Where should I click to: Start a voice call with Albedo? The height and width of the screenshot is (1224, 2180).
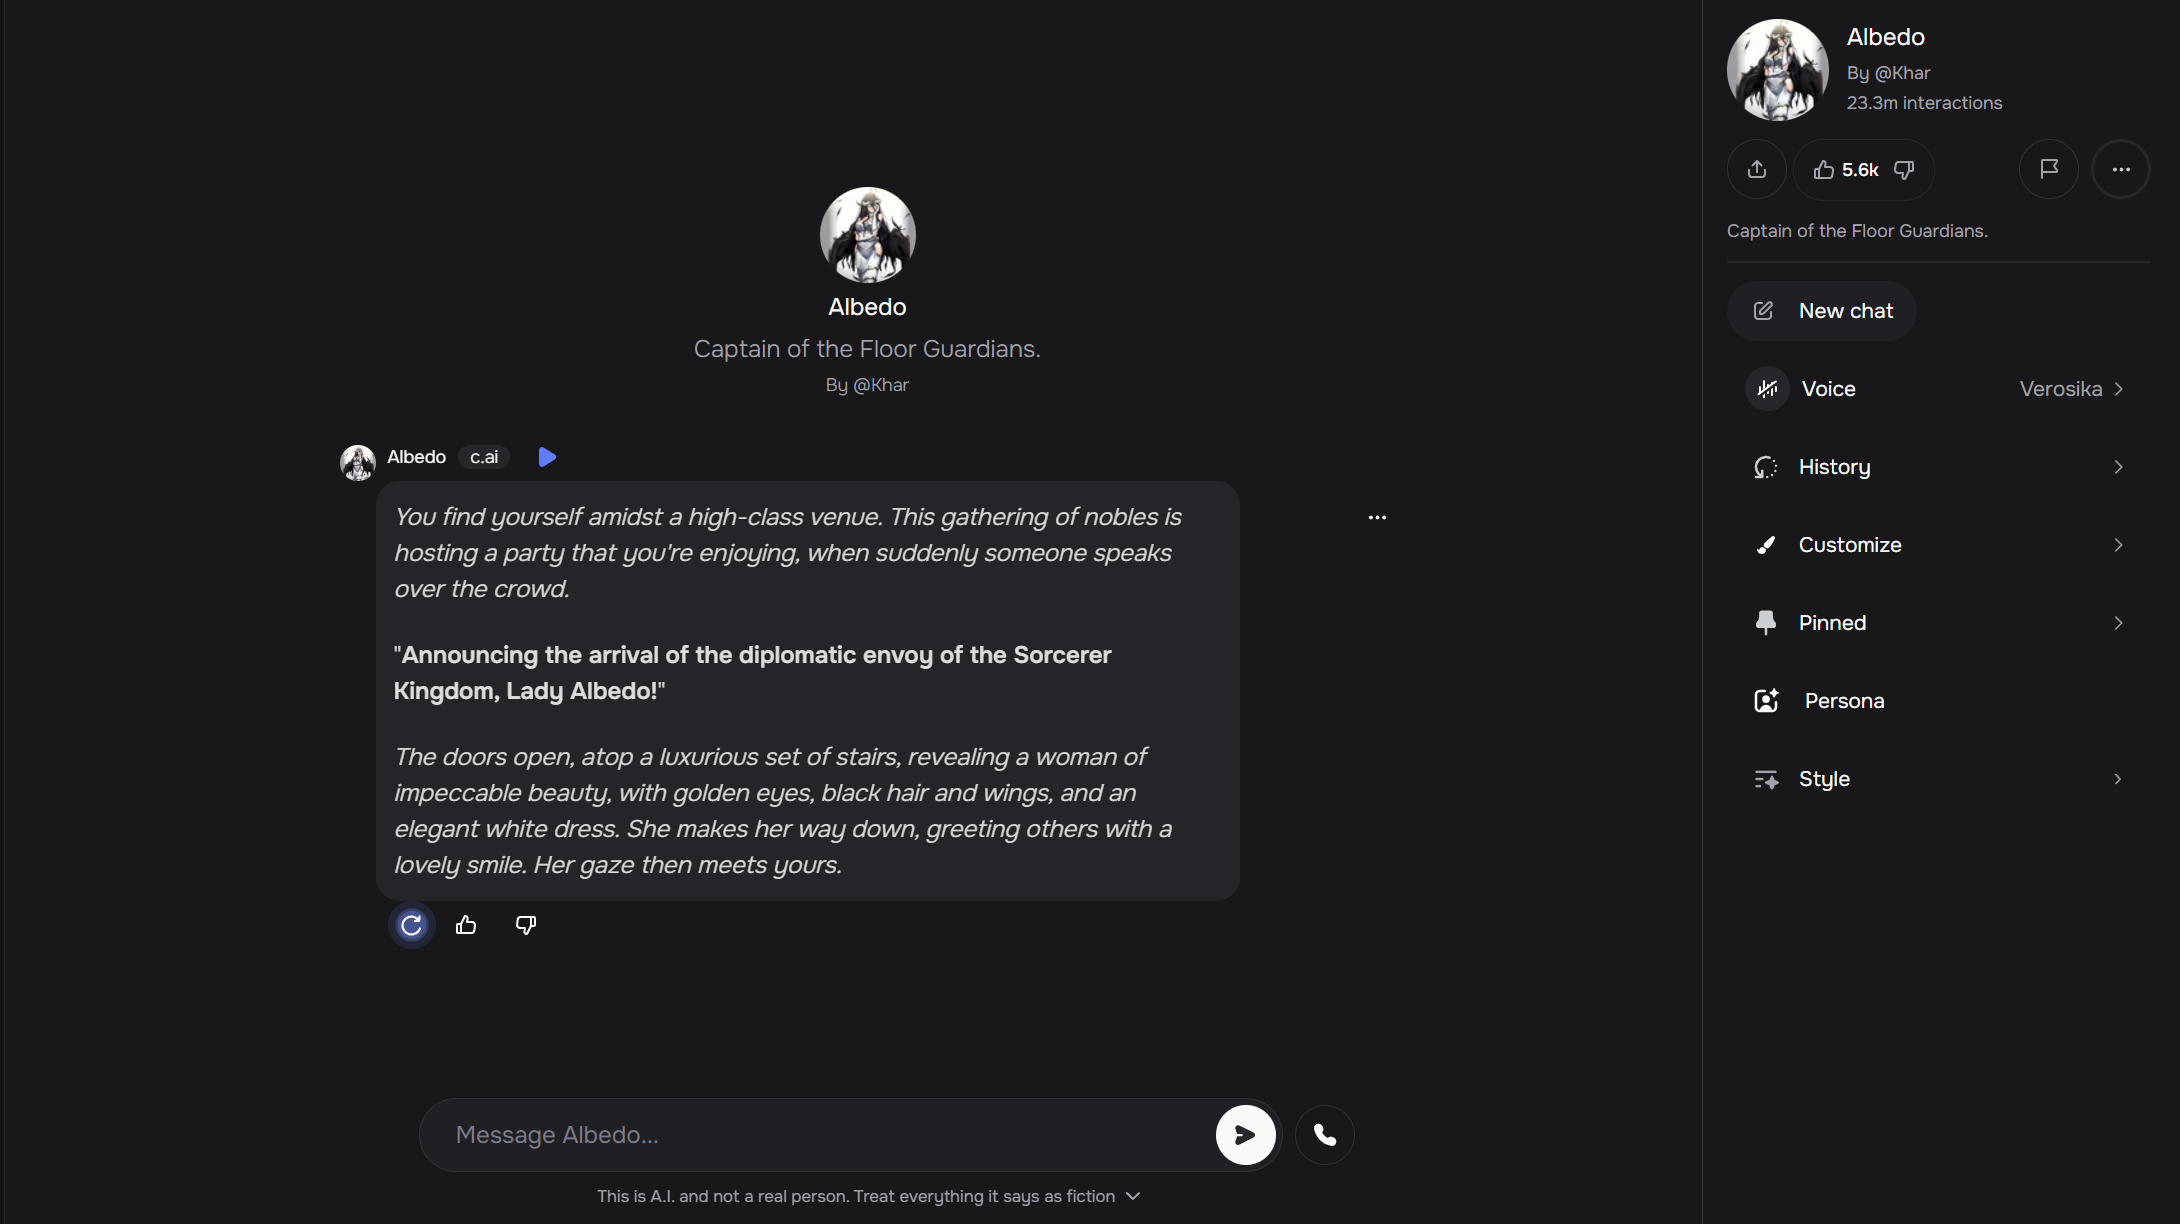1324,1135
